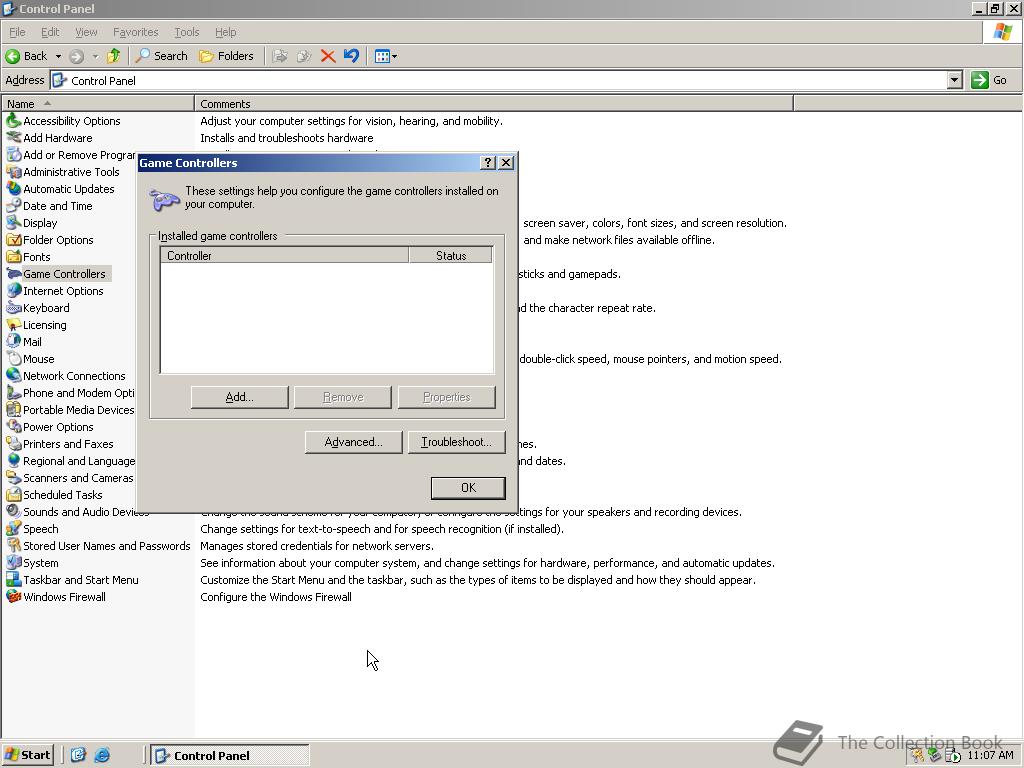Sort by the Comments column header

[494, 104]
